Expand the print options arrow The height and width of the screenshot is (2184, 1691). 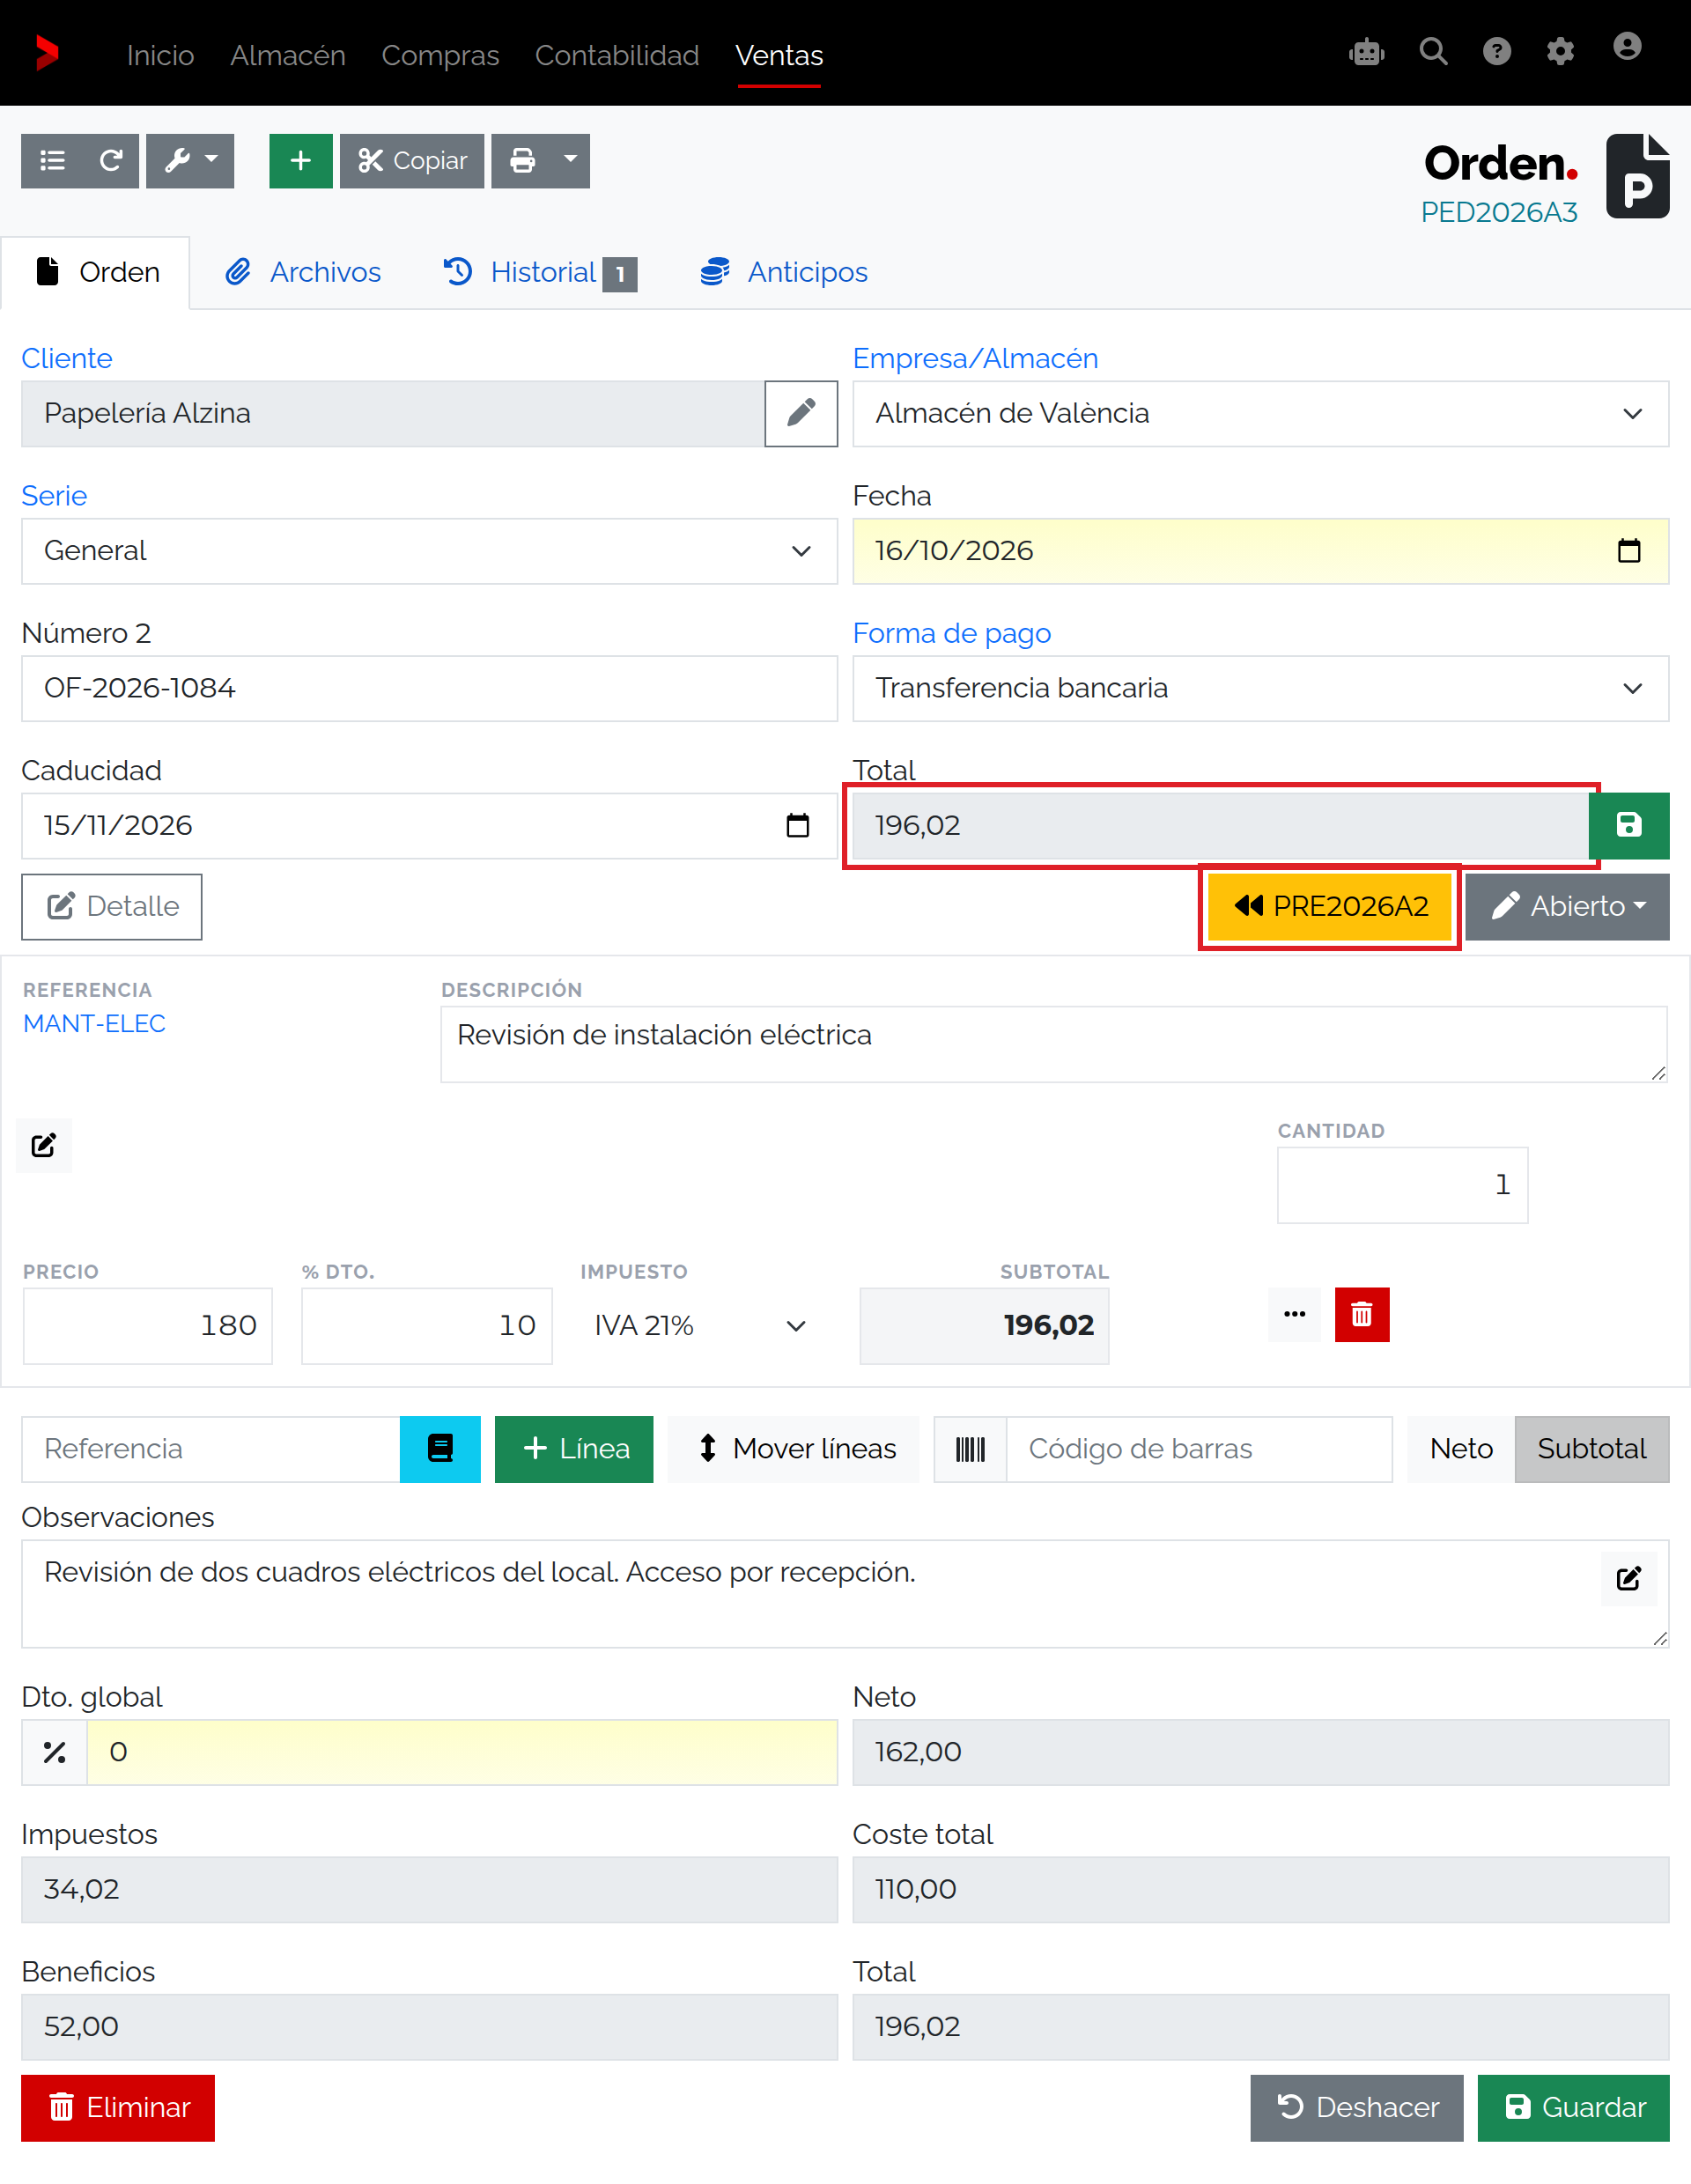point(571,161)
